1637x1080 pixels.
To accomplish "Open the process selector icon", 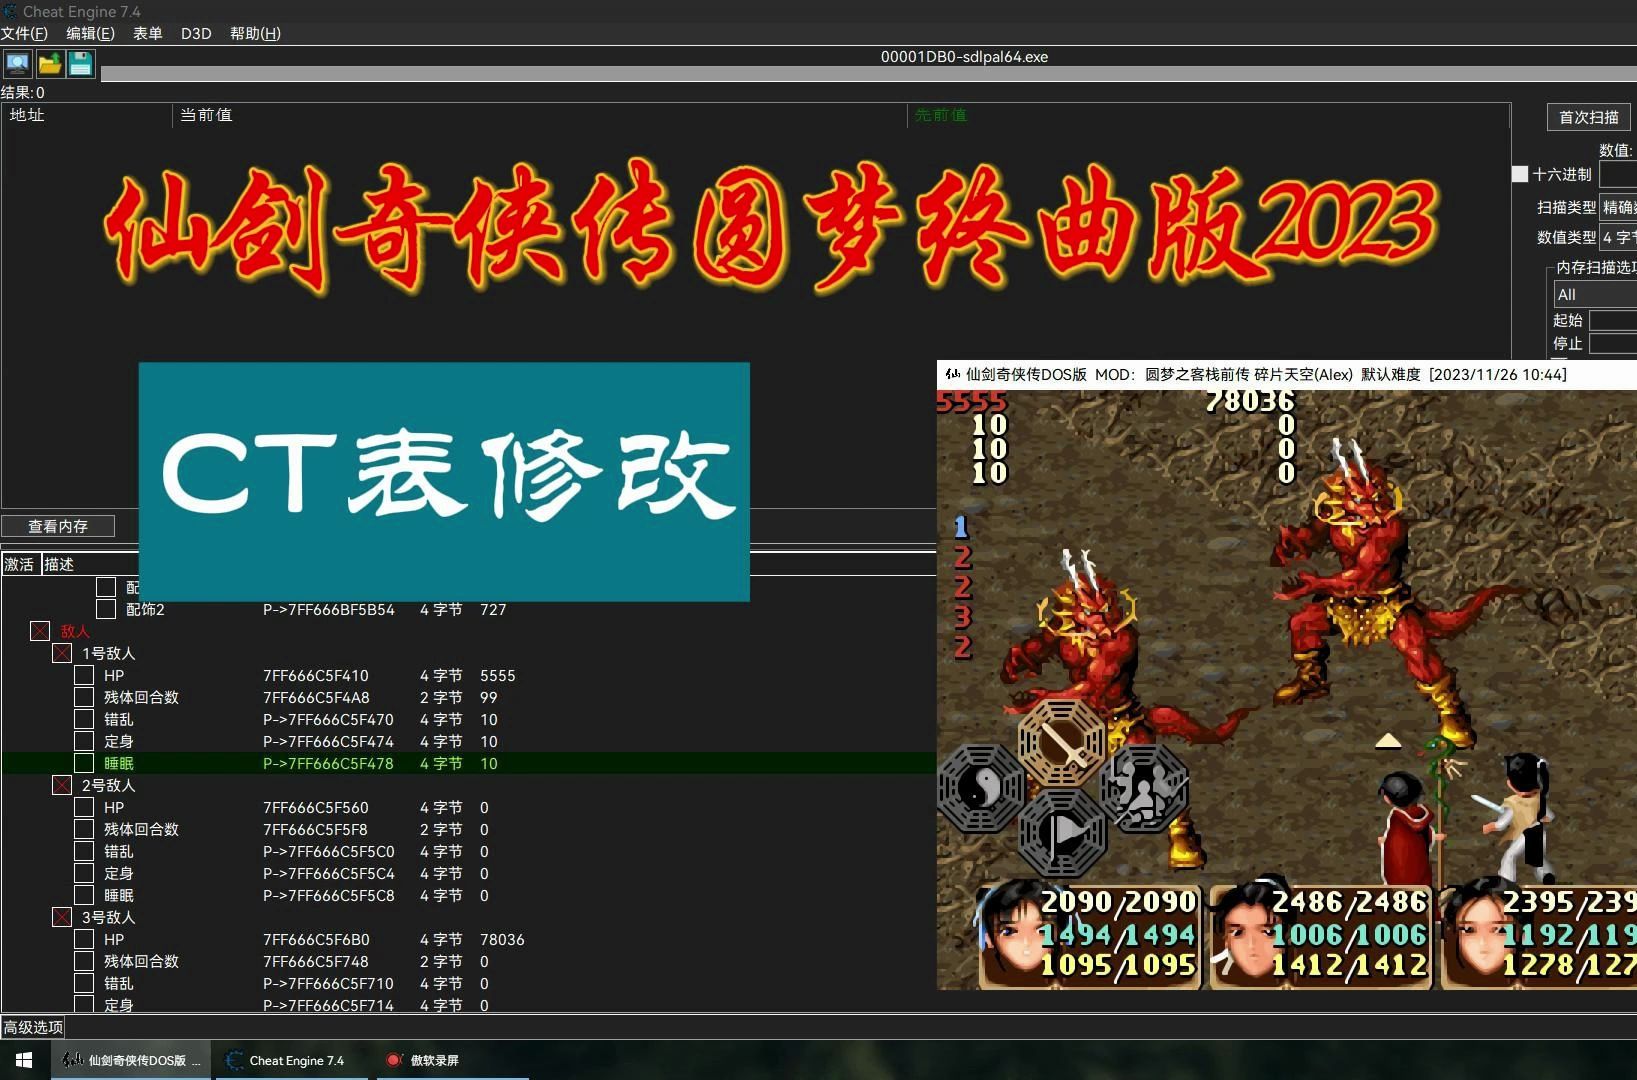I will [x=17, y=65].
